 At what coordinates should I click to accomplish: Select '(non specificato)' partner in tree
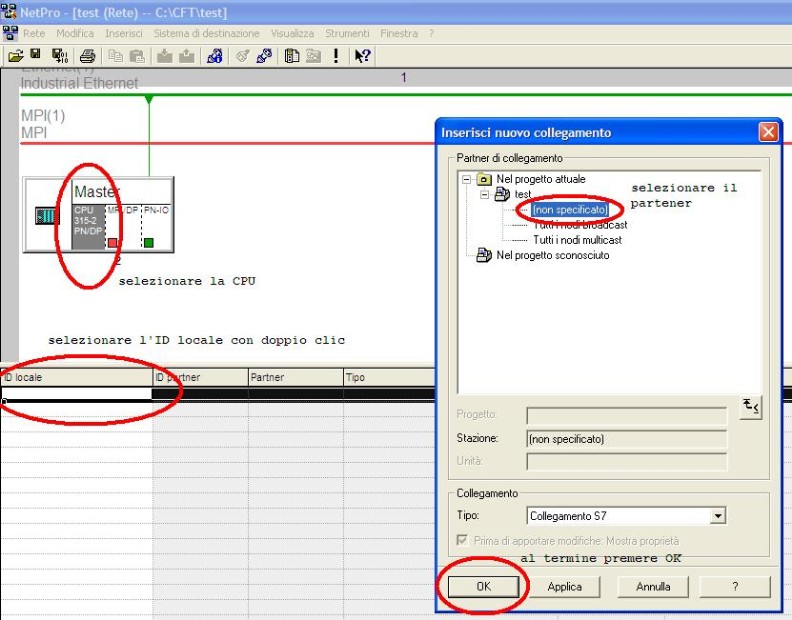click(570, 210)
